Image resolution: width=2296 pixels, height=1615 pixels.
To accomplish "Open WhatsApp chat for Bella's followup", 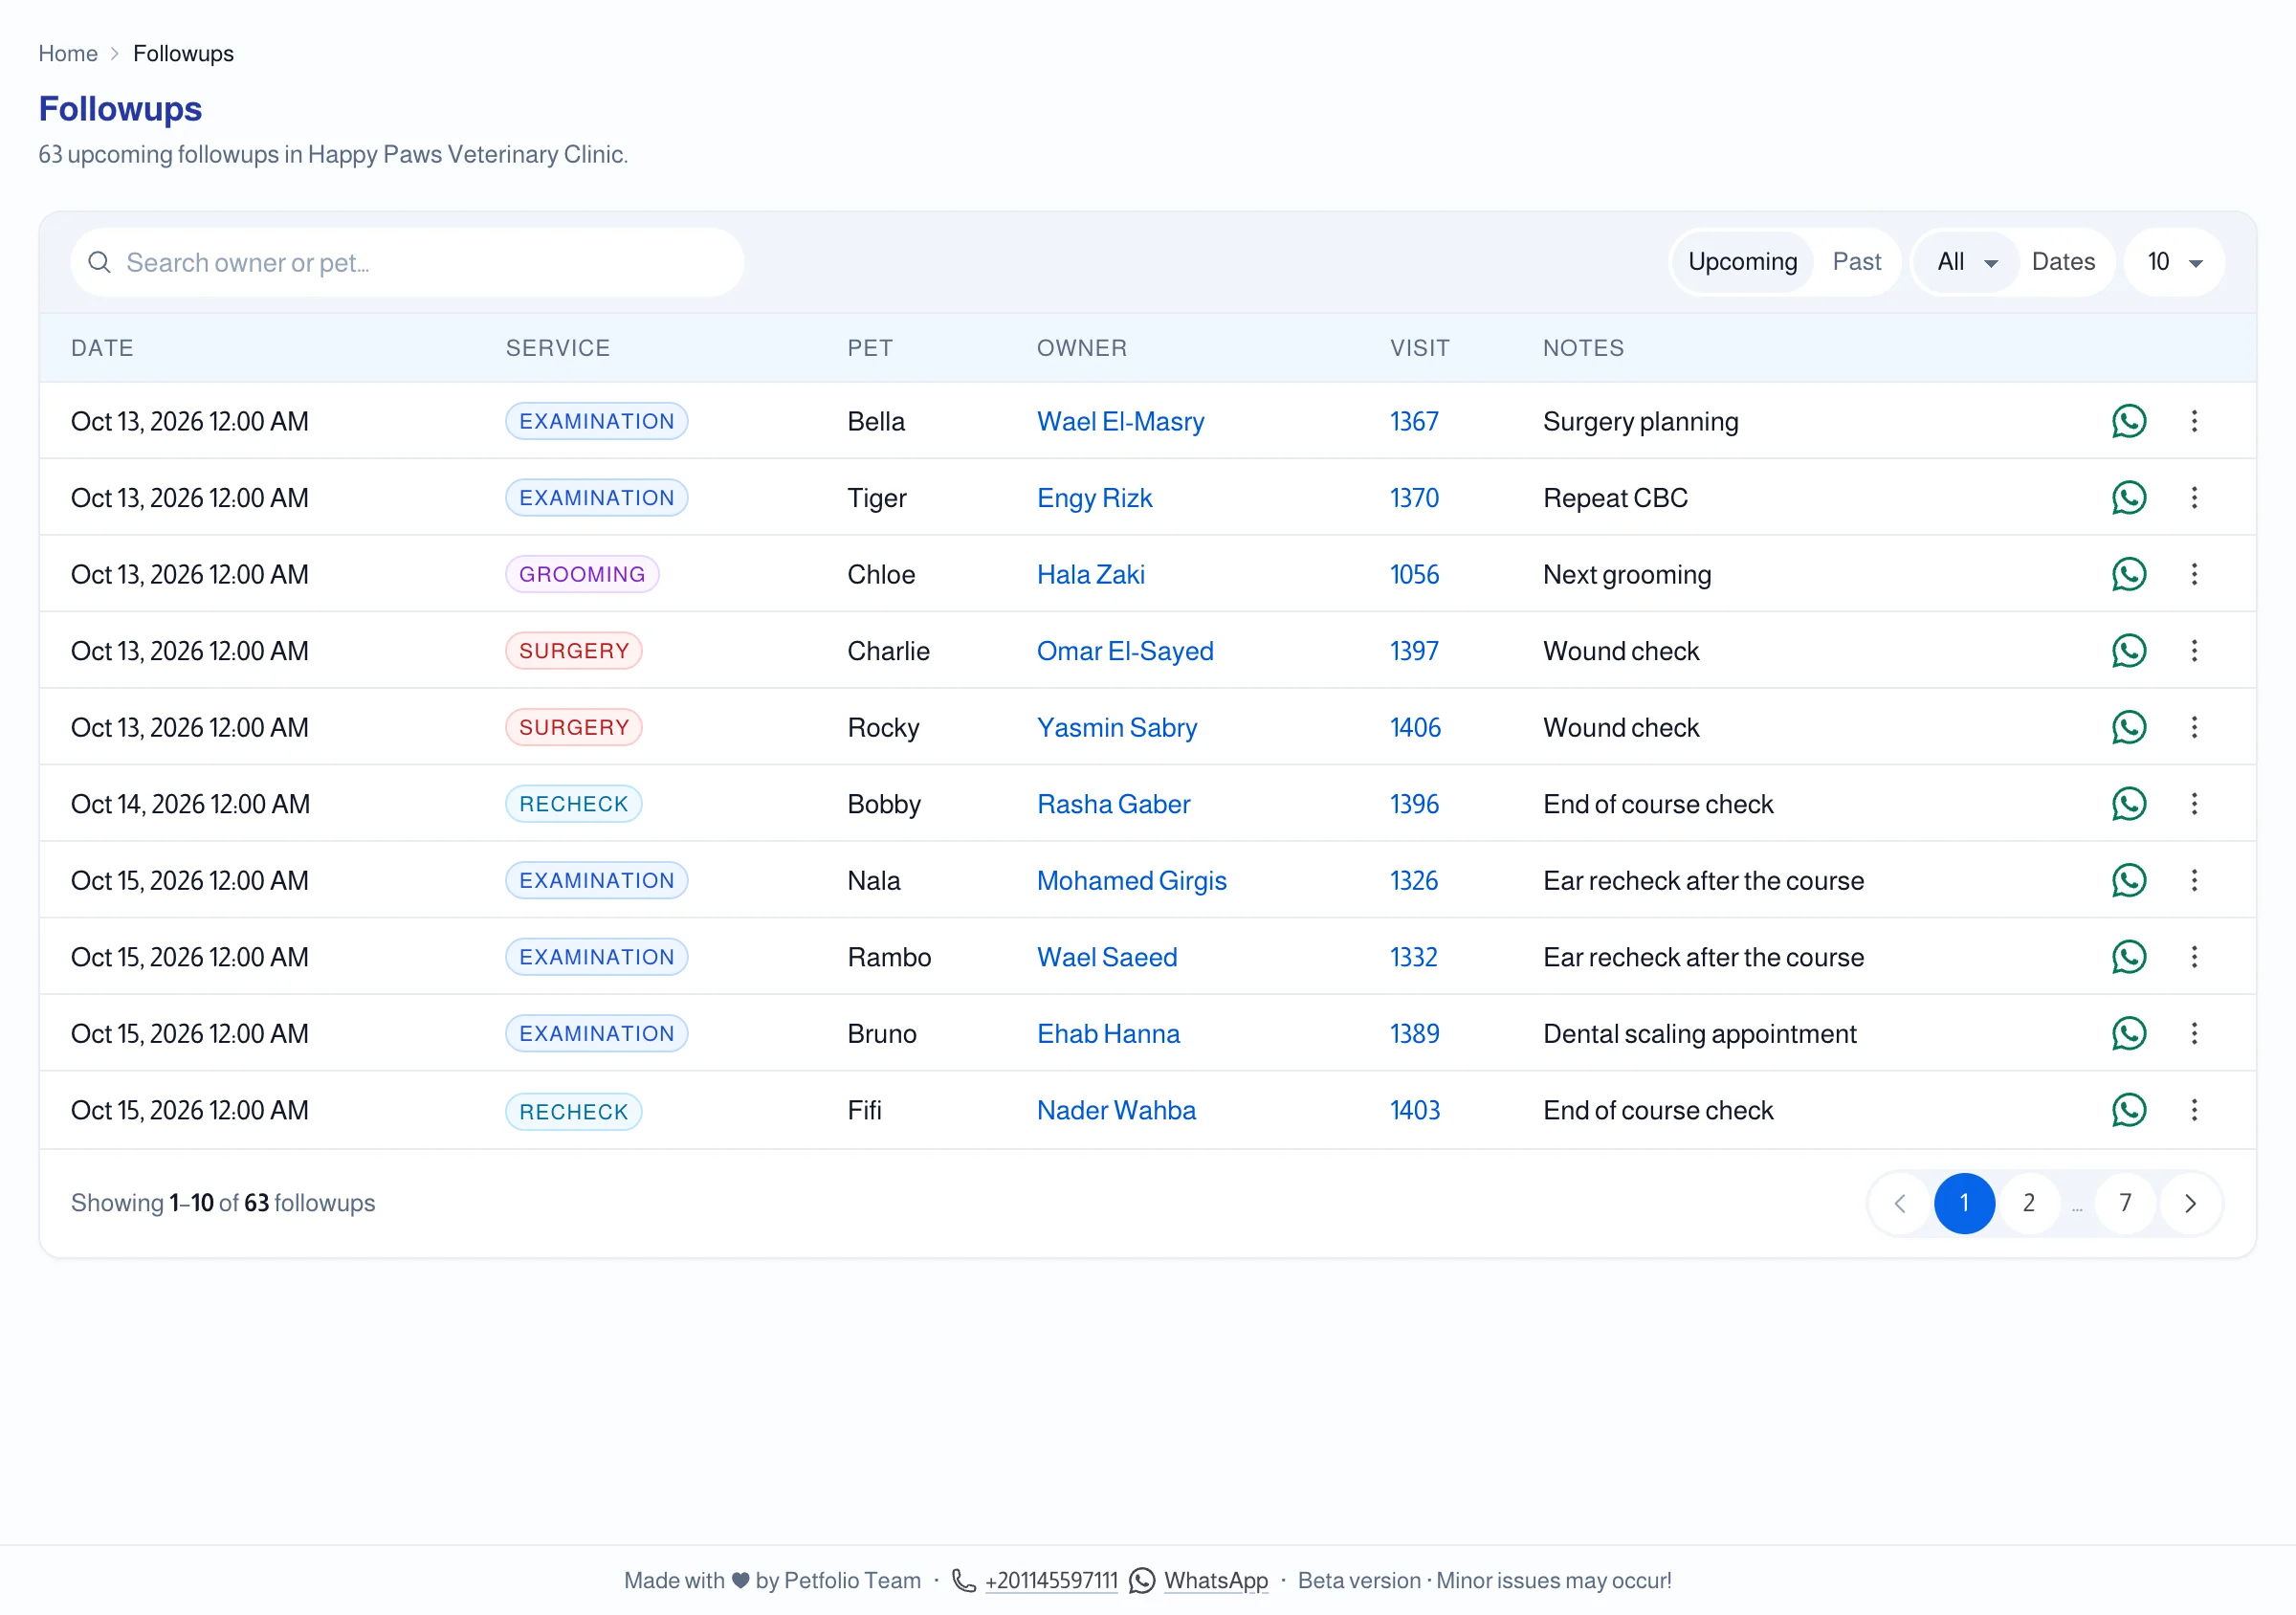I will 2128,421.
